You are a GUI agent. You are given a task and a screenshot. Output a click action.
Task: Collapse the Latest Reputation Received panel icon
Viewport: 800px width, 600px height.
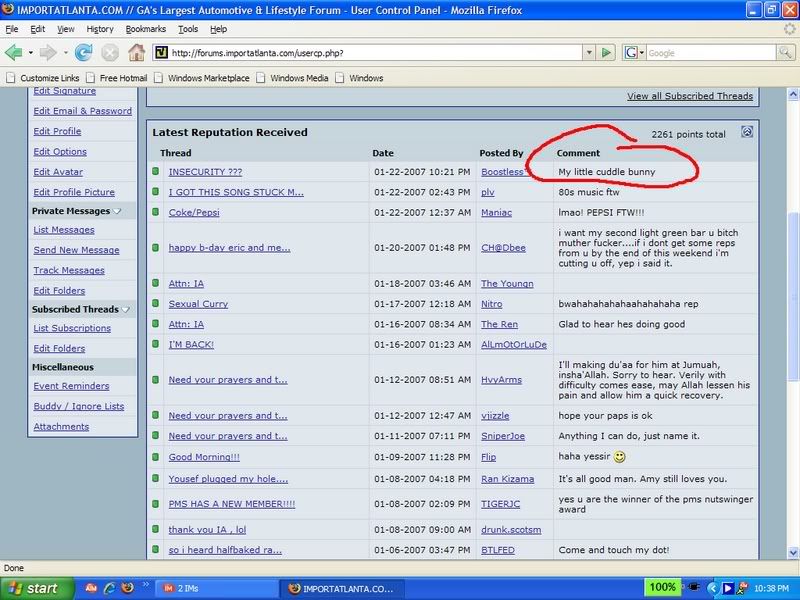coord(747,132)
